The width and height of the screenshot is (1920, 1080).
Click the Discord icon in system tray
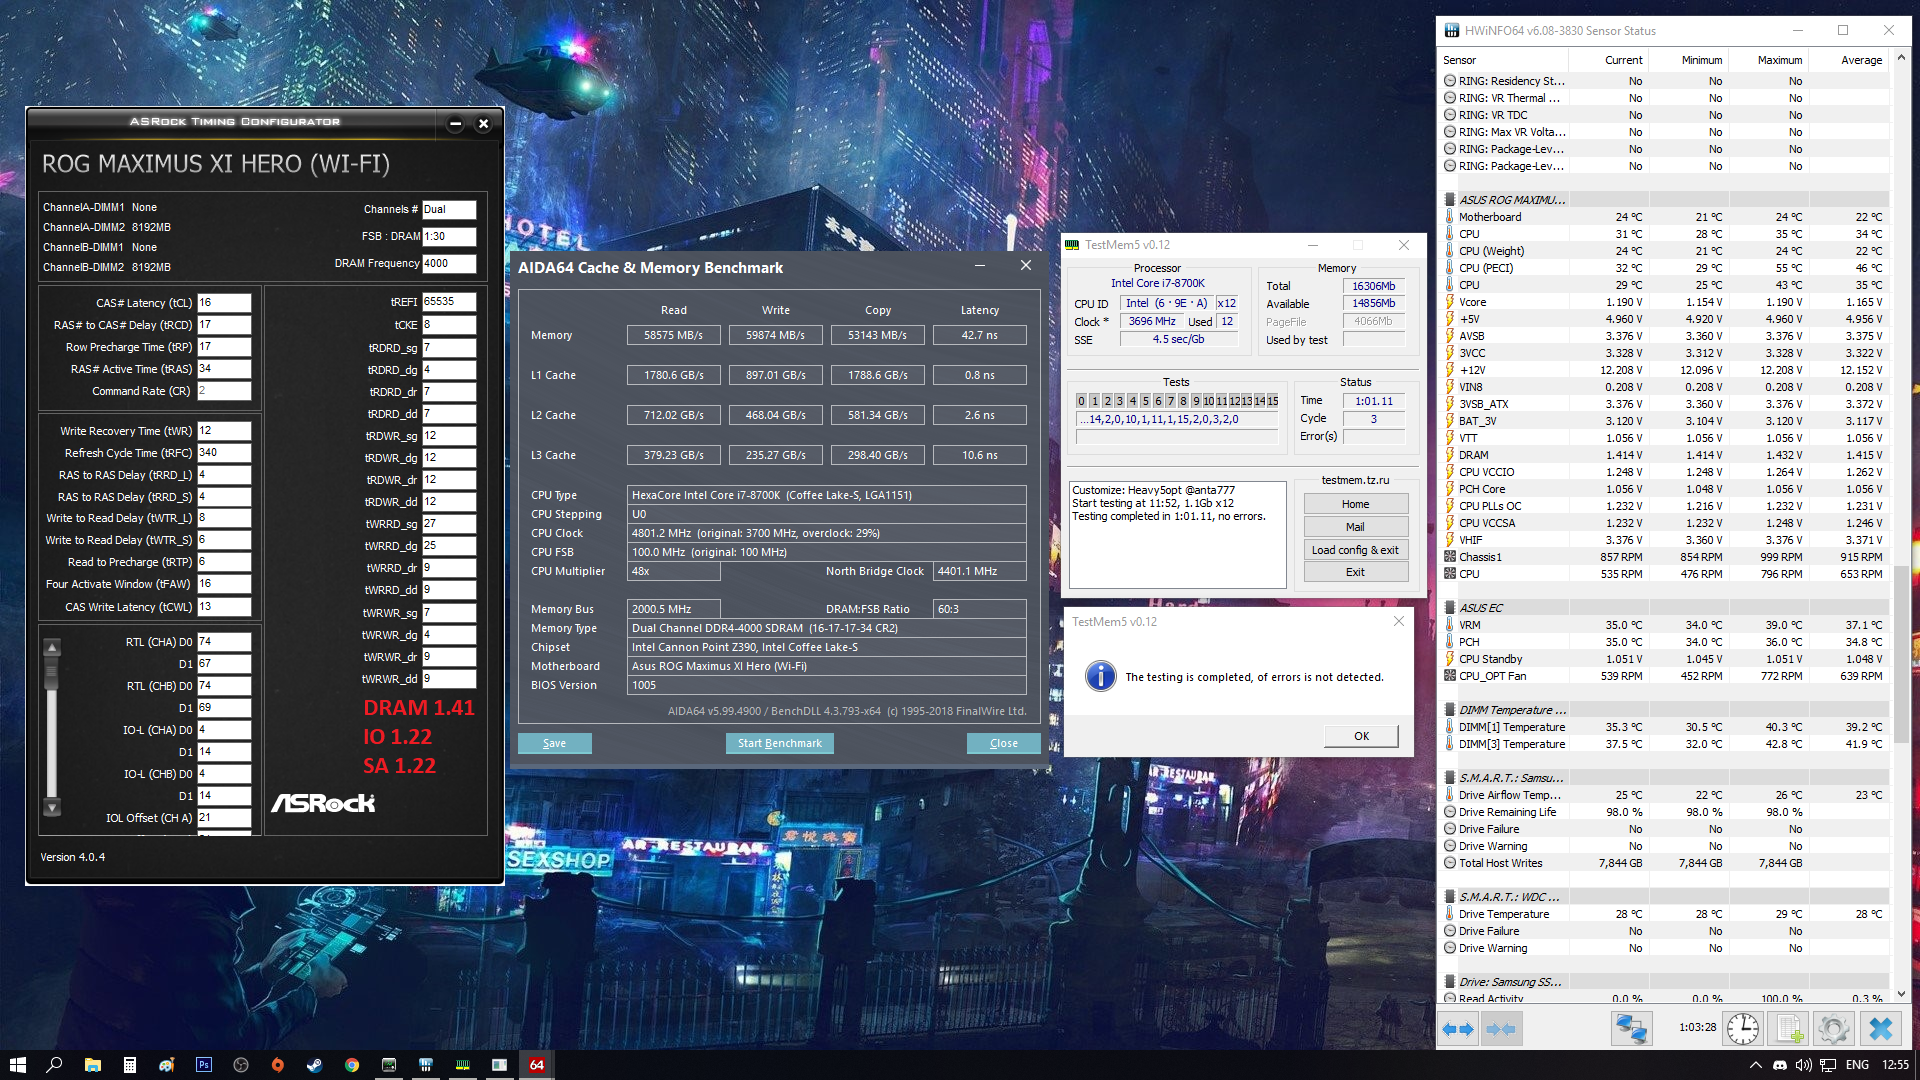point(1780,1065)
